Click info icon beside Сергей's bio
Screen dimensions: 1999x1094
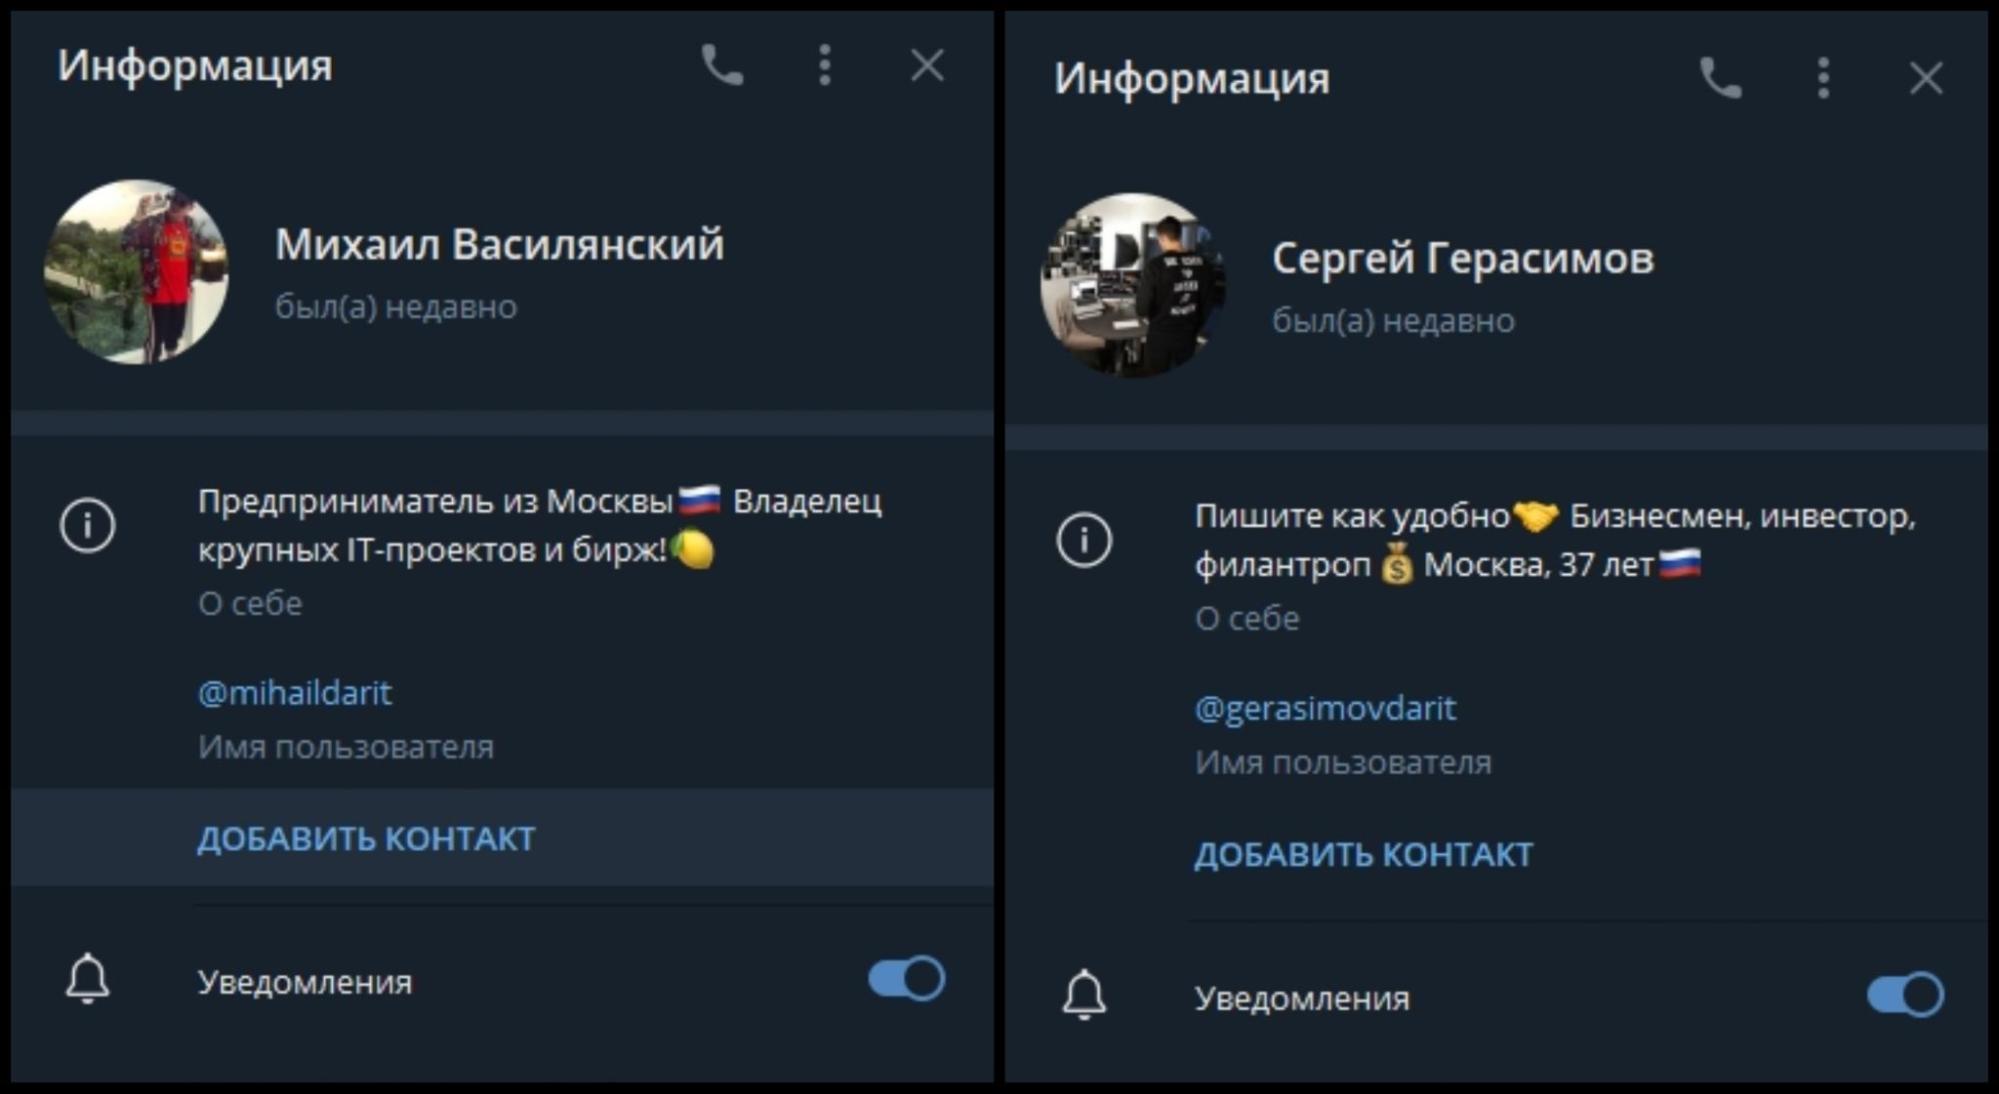(1084, 540)
